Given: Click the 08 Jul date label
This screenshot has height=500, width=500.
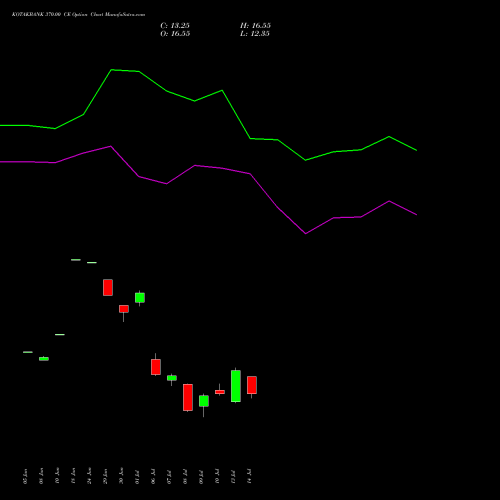Looking at the screenshot, I should pos(186,477).
